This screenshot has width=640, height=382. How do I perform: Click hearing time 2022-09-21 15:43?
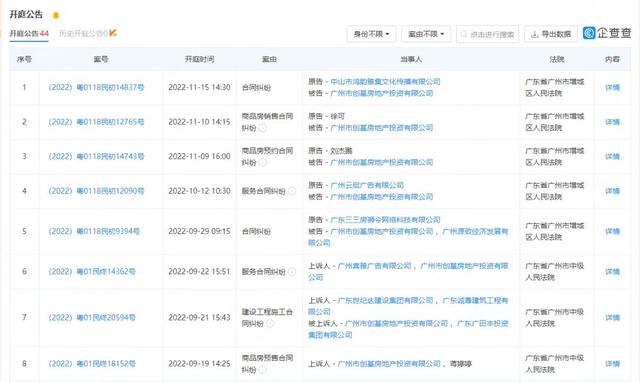click(x=199, y=318)
